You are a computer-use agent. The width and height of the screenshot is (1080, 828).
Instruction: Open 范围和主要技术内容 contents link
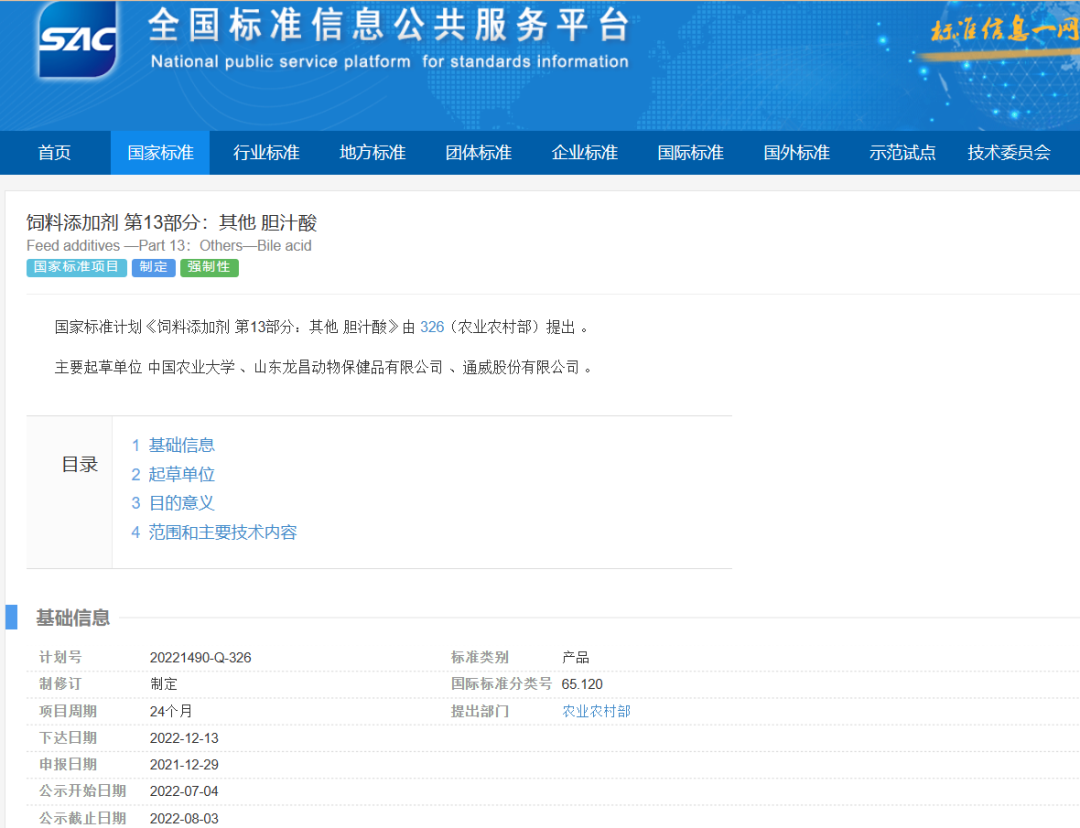[x=222, y=532]
